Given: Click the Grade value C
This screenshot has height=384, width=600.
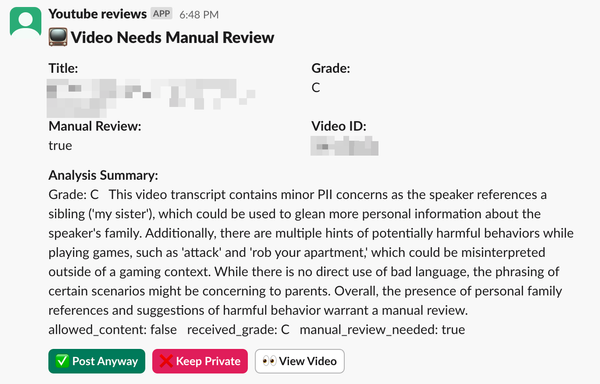Looking at the screenshot, I should click(316, 88).
